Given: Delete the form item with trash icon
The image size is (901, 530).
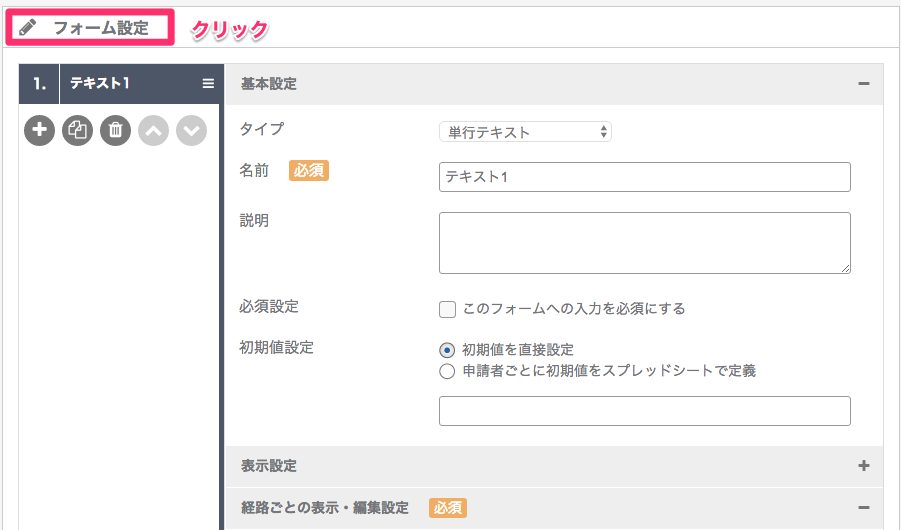Looking at the screenshot, I should (115, 130).
